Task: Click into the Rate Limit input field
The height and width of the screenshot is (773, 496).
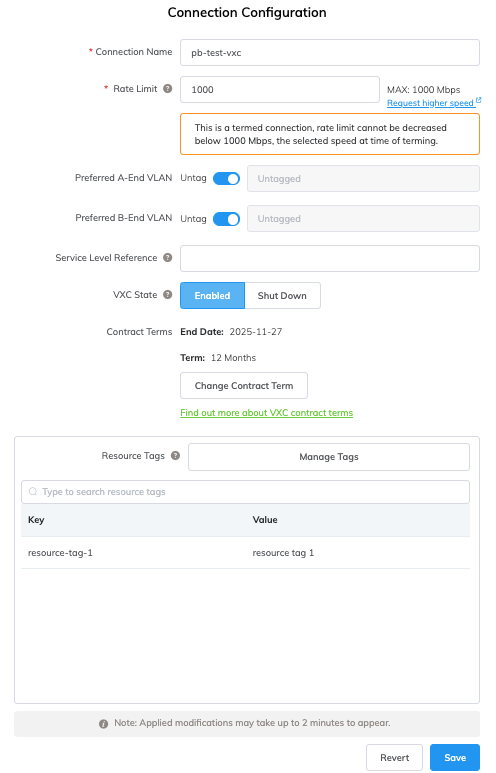Action: (x=280, y=90)
